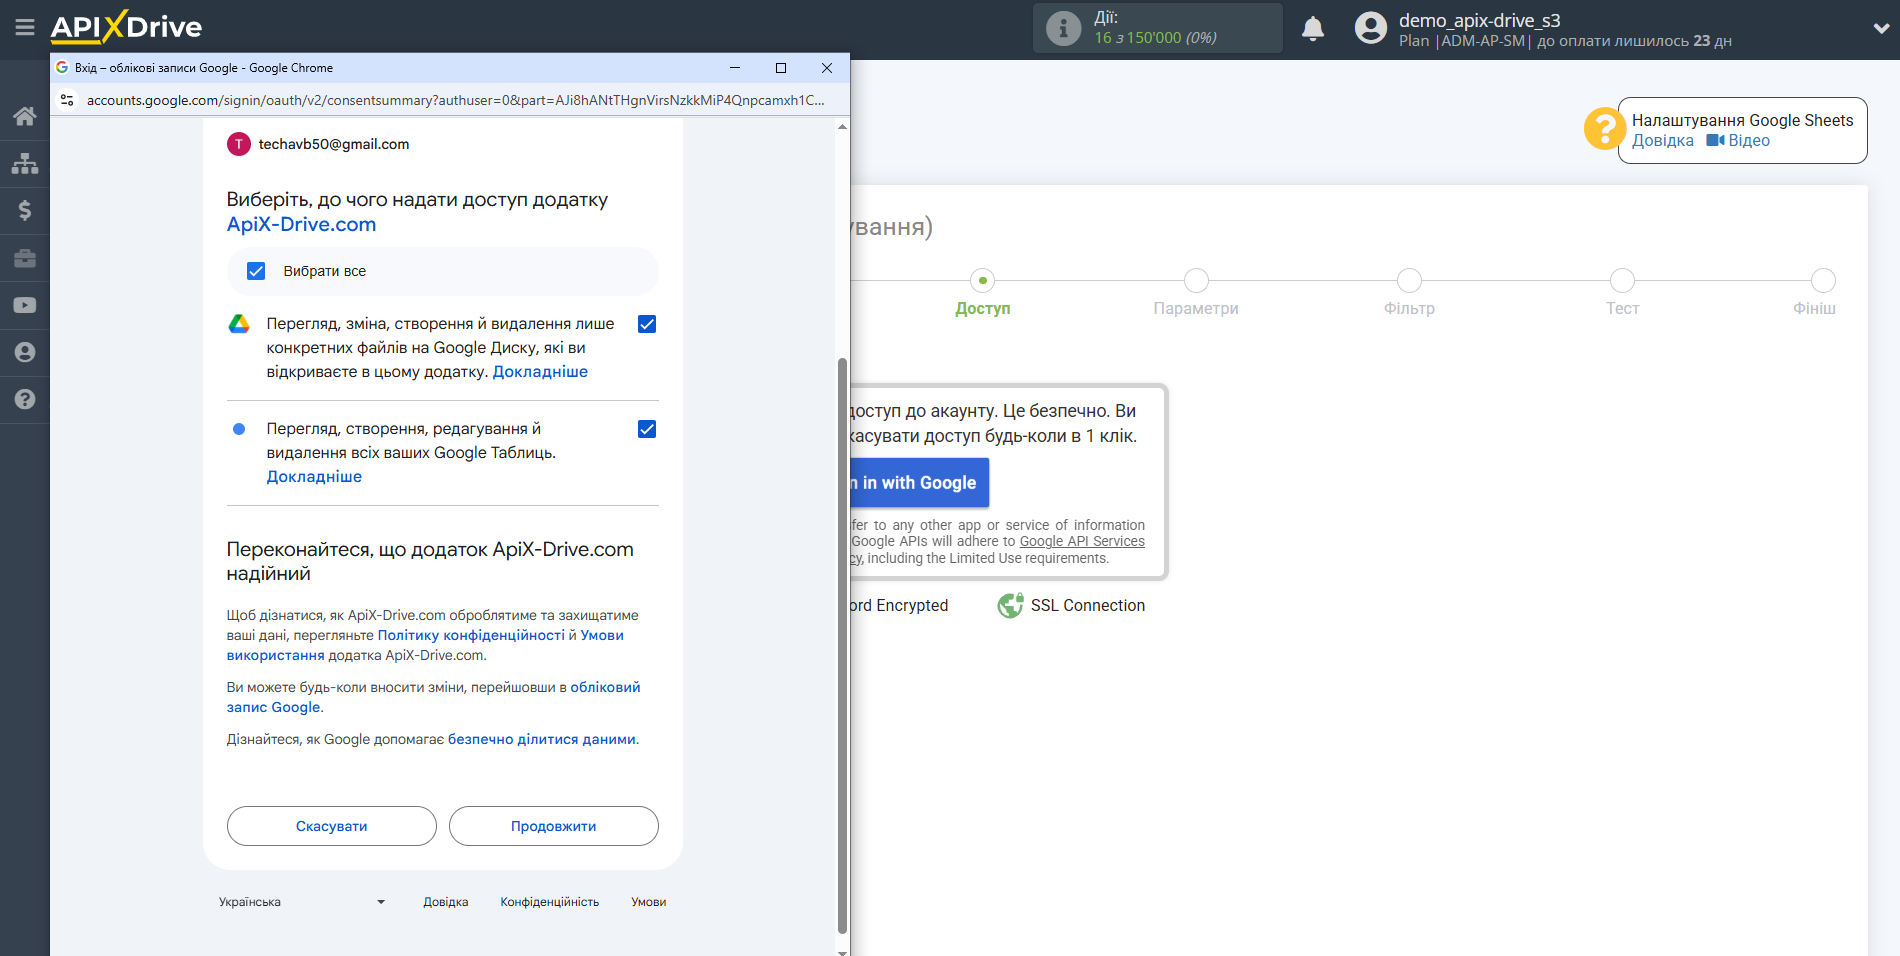The width and height of the screenshot is (1900, 956).
Task: Maximize the Google sign-in popup window
Action: [781, 68]
